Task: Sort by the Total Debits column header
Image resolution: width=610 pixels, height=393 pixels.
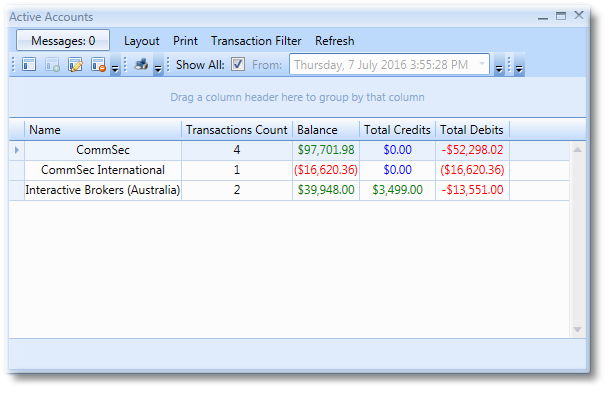Action: (x=472, y=130)
